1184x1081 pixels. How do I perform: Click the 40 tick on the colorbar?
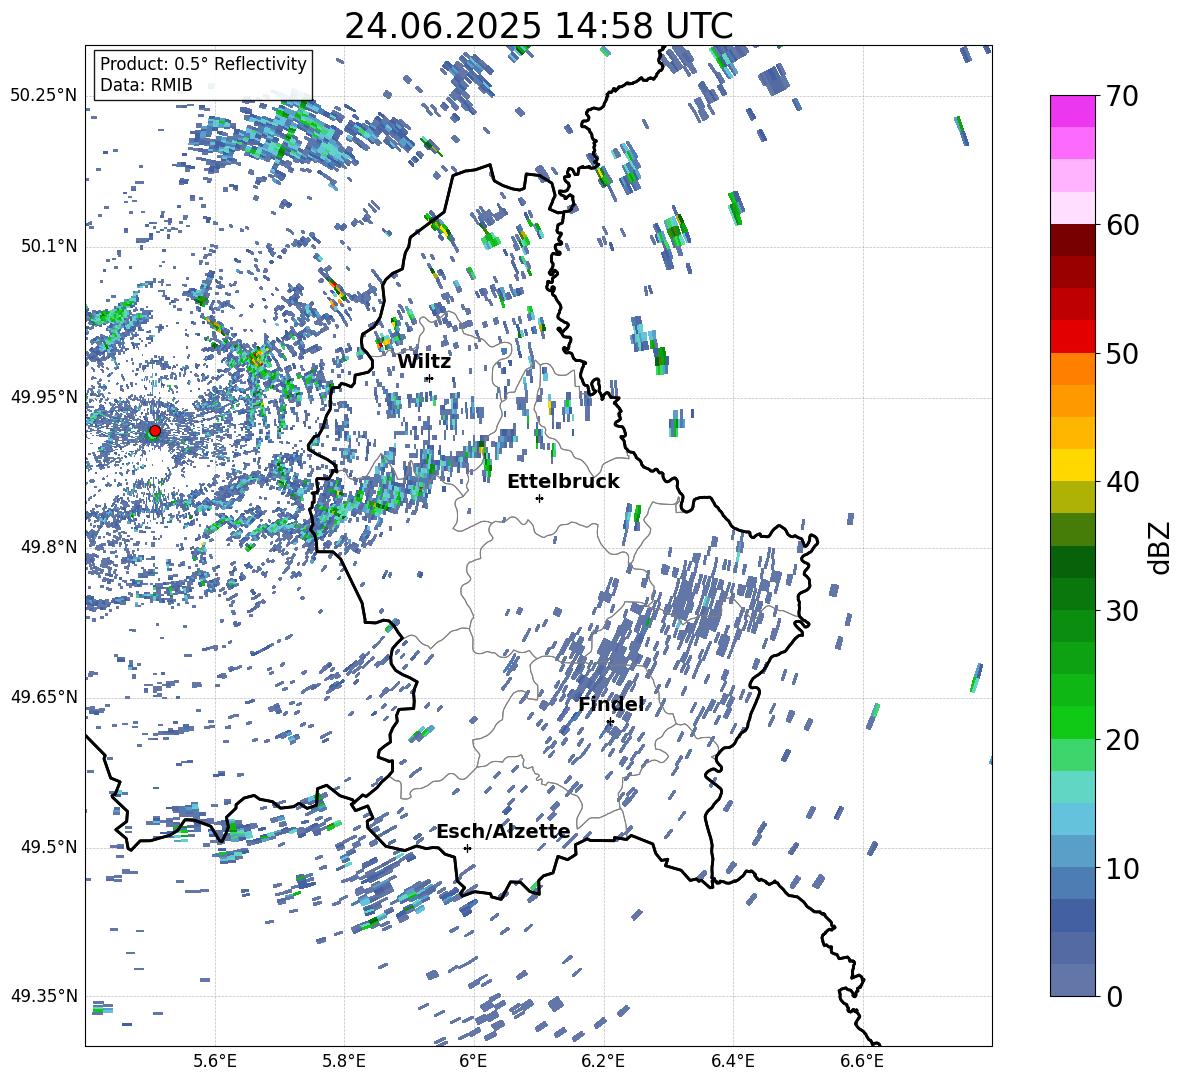1121,482
